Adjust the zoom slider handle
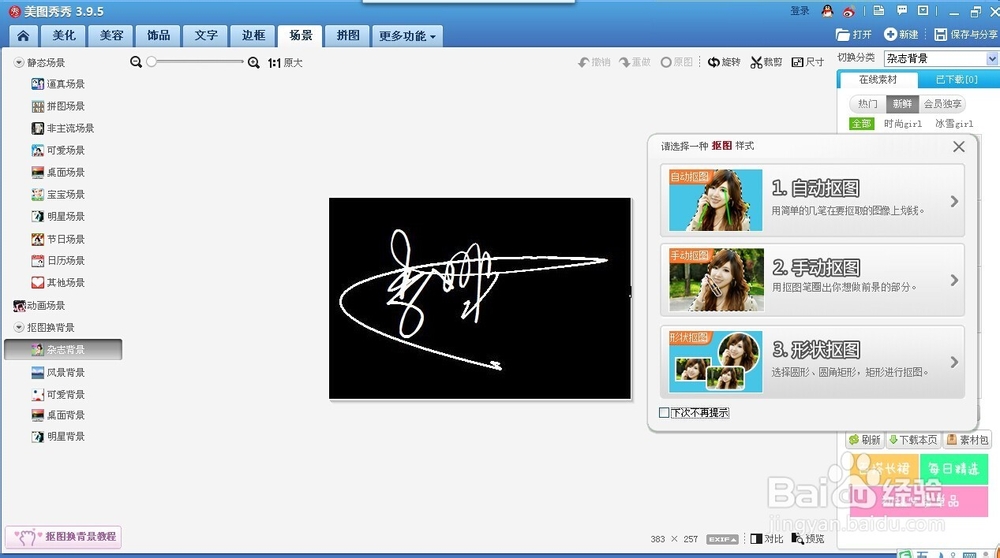 [x=151, y=62]
